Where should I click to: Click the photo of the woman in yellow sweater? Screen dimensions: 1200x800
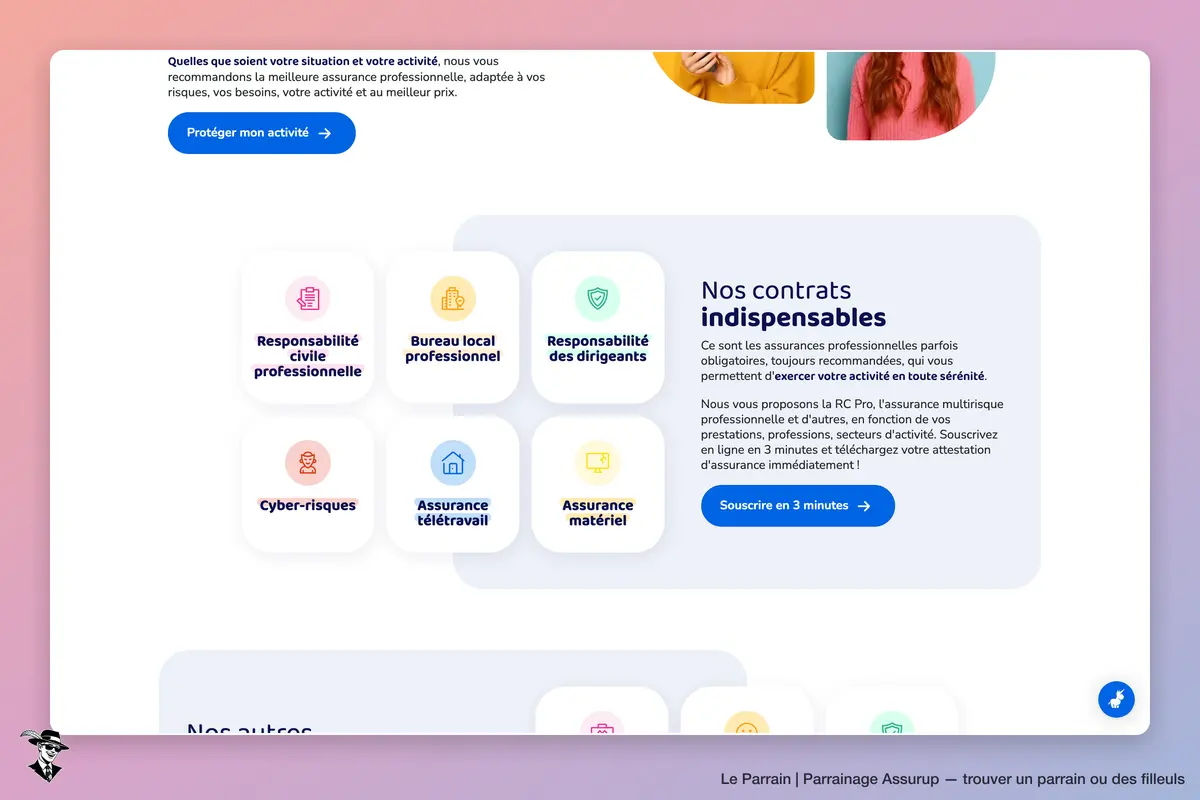coord(733,77)
